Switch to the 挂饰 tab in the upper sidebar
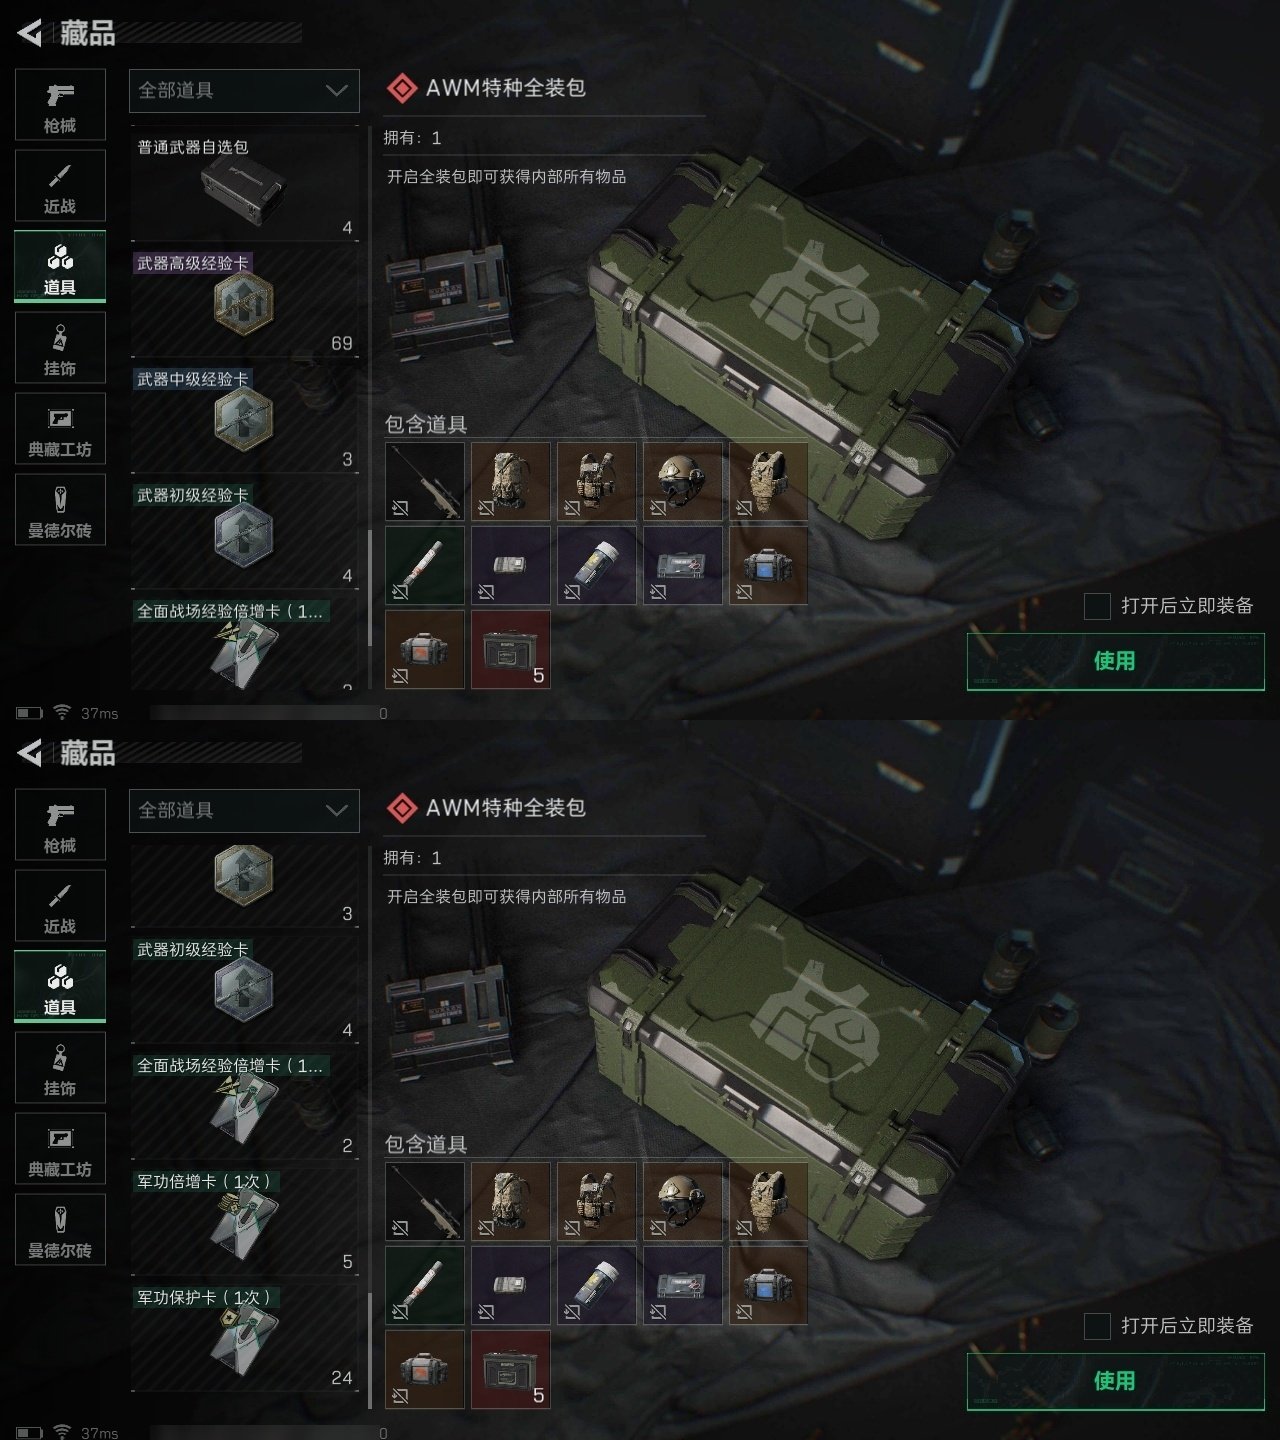This screenshot has height=1440, width=1280. pyautogui.click(x=60, y=348)
